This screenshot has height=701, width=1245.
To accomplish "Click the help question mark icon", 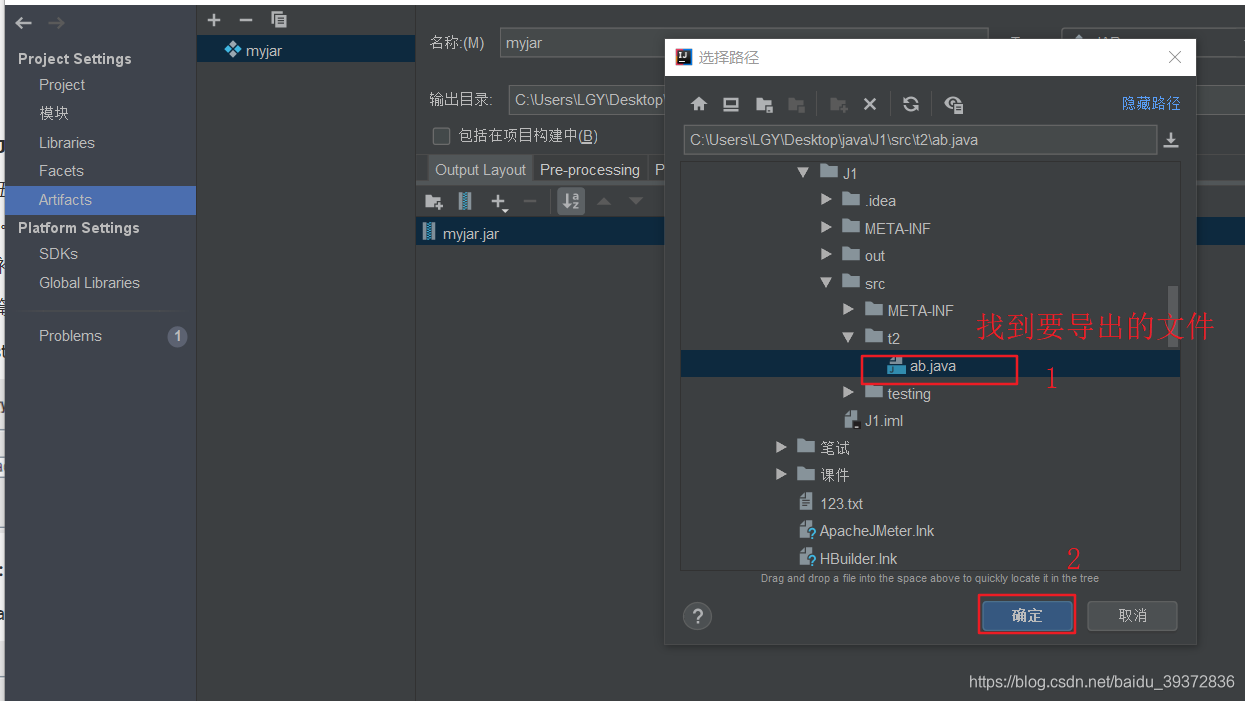I will pyautogui.click(x=697, y=616).
